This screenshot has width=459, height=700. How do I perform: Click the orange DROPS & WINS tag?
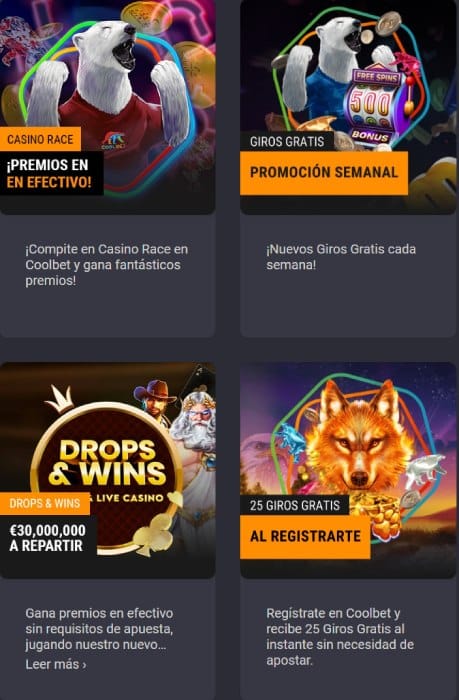click(45, 503)
